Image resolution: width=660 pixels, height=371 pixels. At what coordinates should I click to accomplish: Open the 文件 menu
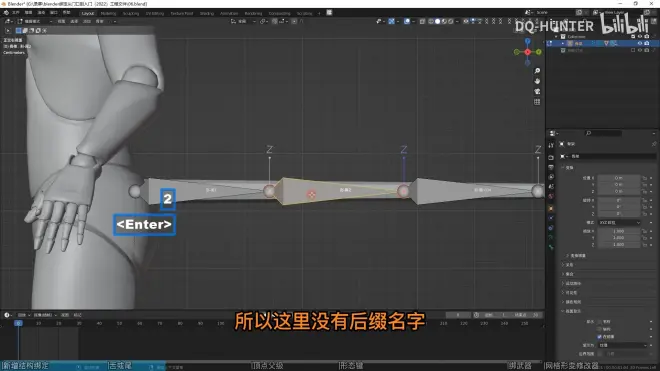point(16,13)
